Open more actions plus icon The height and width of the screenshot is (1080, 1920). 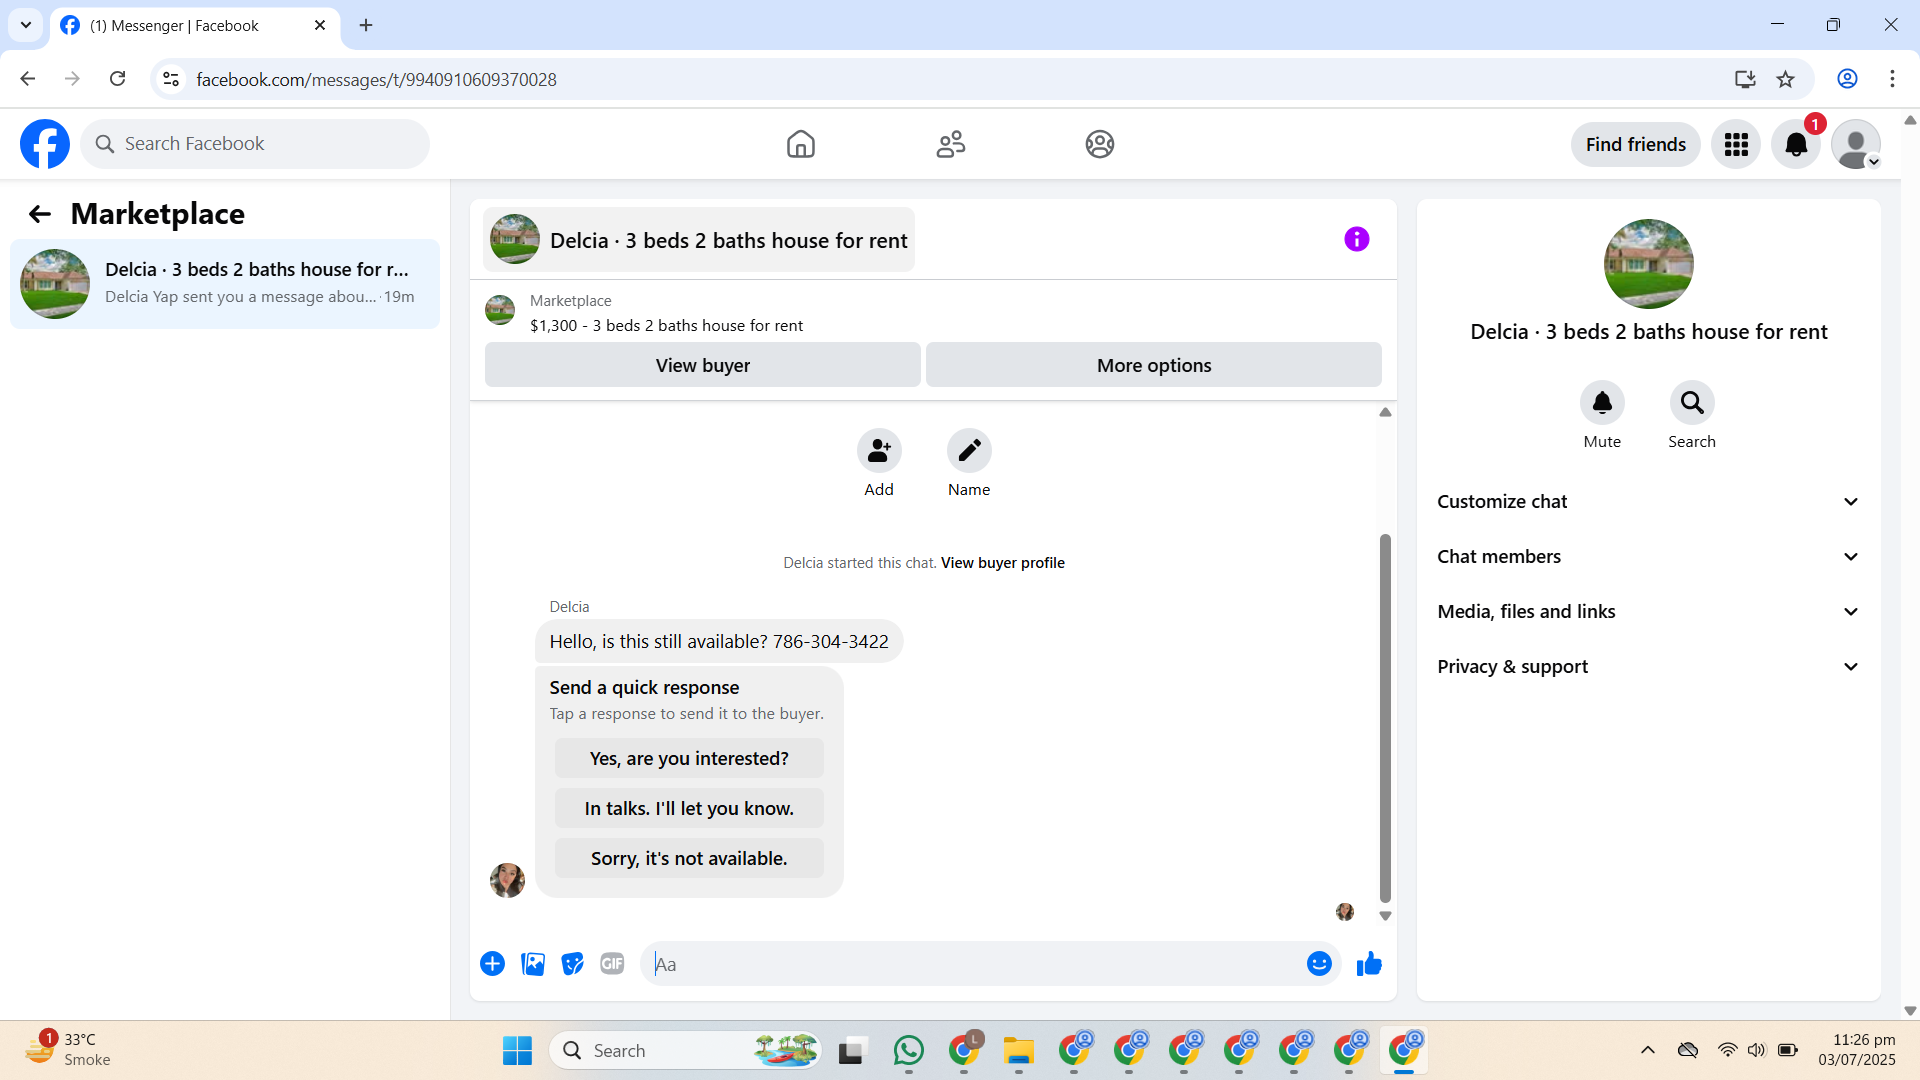point(492,964)
